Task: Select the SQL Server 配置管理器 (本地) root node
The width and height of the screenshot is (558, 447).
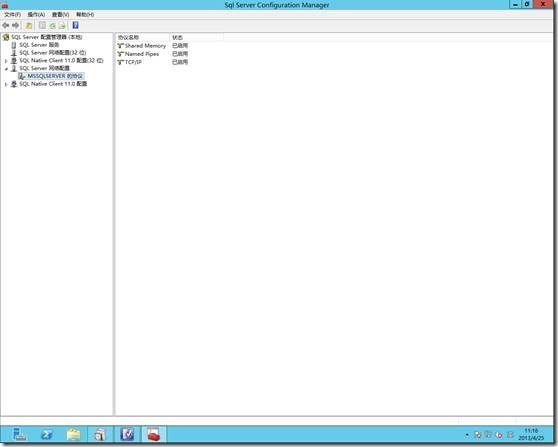Action: tap(47, 37)
